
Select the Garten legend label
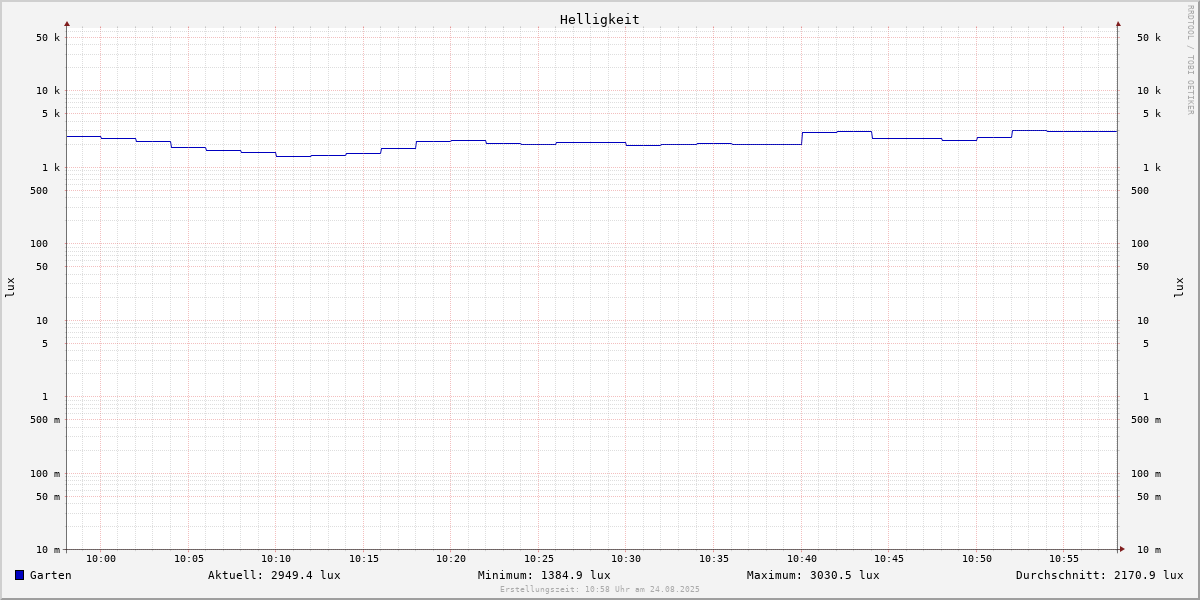coord(51,575)
